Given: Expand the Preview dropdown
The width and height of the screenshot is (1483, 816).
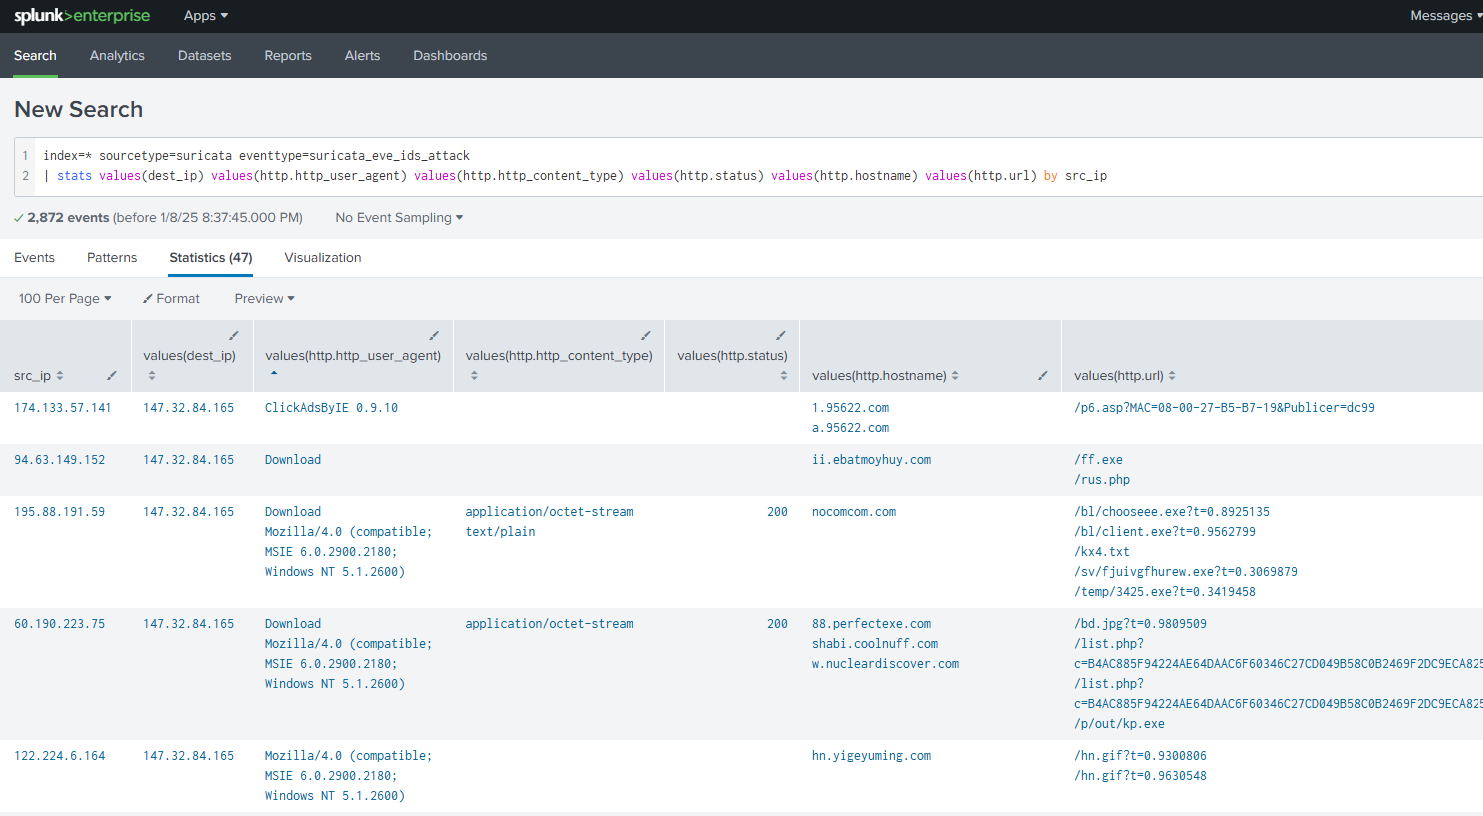Looking at the screenshot, I should (x=263, y=298).
